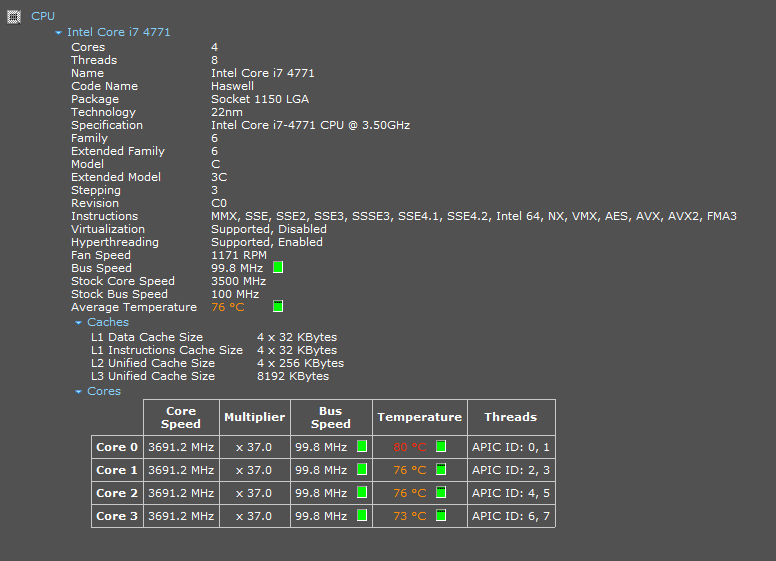This screenshot has height=561, width=776.
Task: Click the Temperature column header
Action: click(419, 417)
